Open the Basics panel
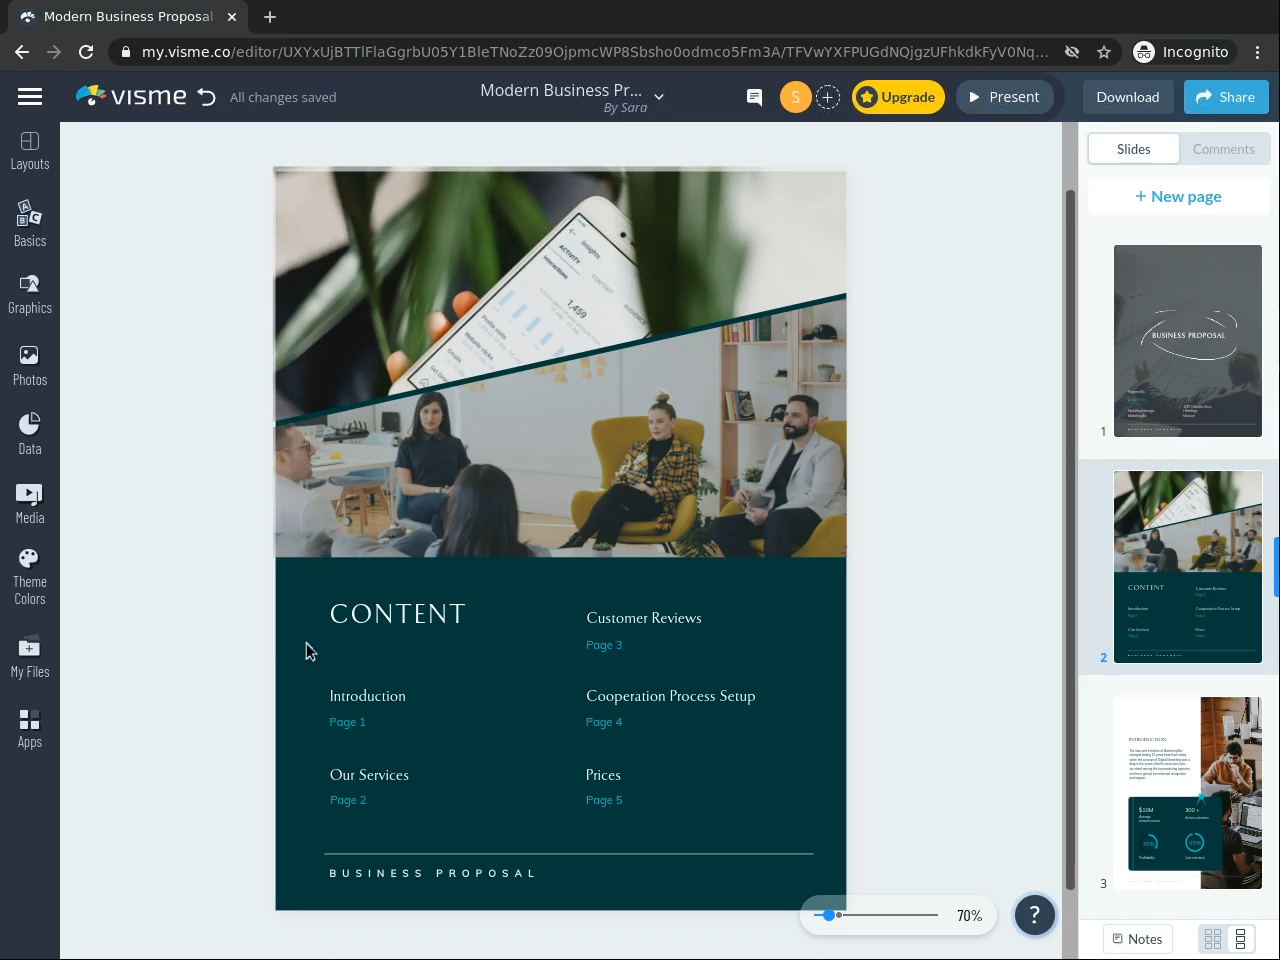The image size is (1280, 960). (30, 223)
